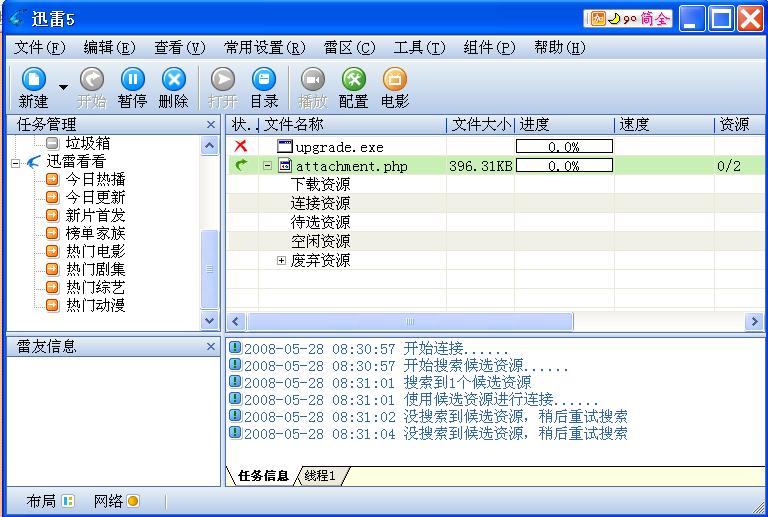The width and height of the screenshot is (768, 517).
Task: Sort by the 文件名称 column header
Action: pyautogui.click(x=352, y=125)
